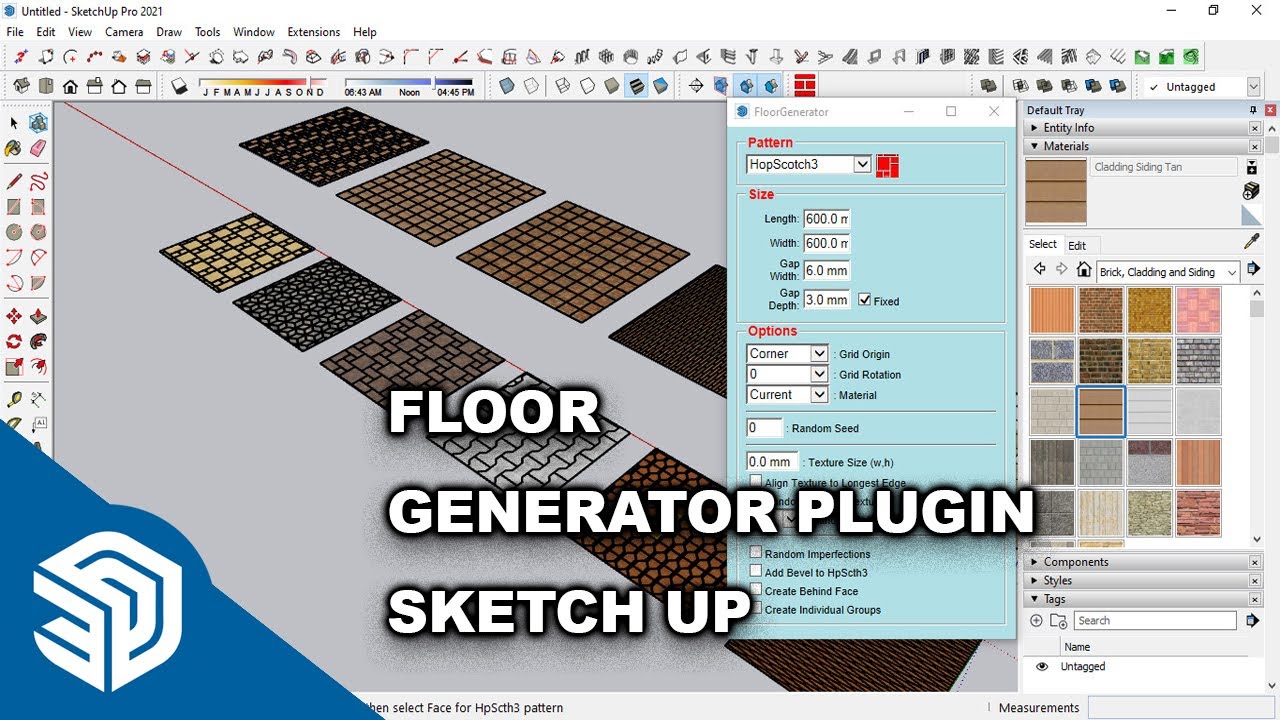Activate the pink Eraser tool

(38, 148)
